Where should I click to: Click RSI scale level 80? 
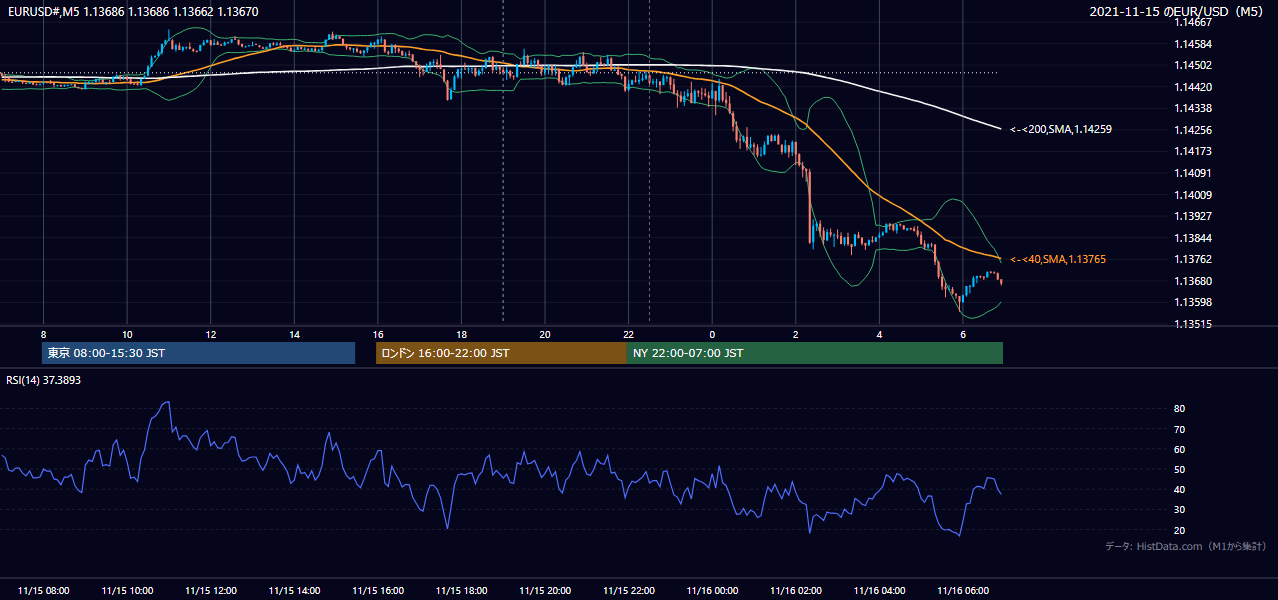(x=1180, y=410)
